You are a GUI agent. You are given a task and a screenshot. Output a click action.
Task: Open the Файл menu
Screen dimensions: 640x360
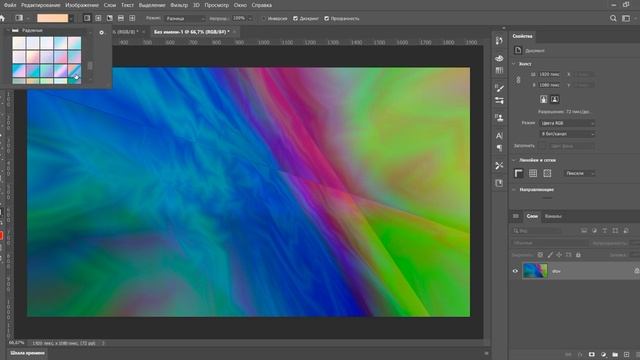(x=10, y=5)
